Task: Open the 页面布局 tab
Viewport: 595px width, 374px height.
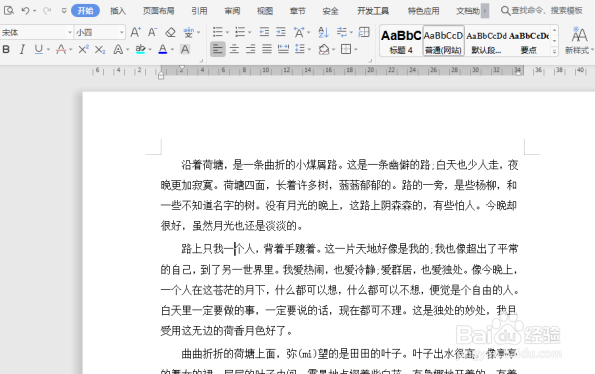Action: click(159, 11)
